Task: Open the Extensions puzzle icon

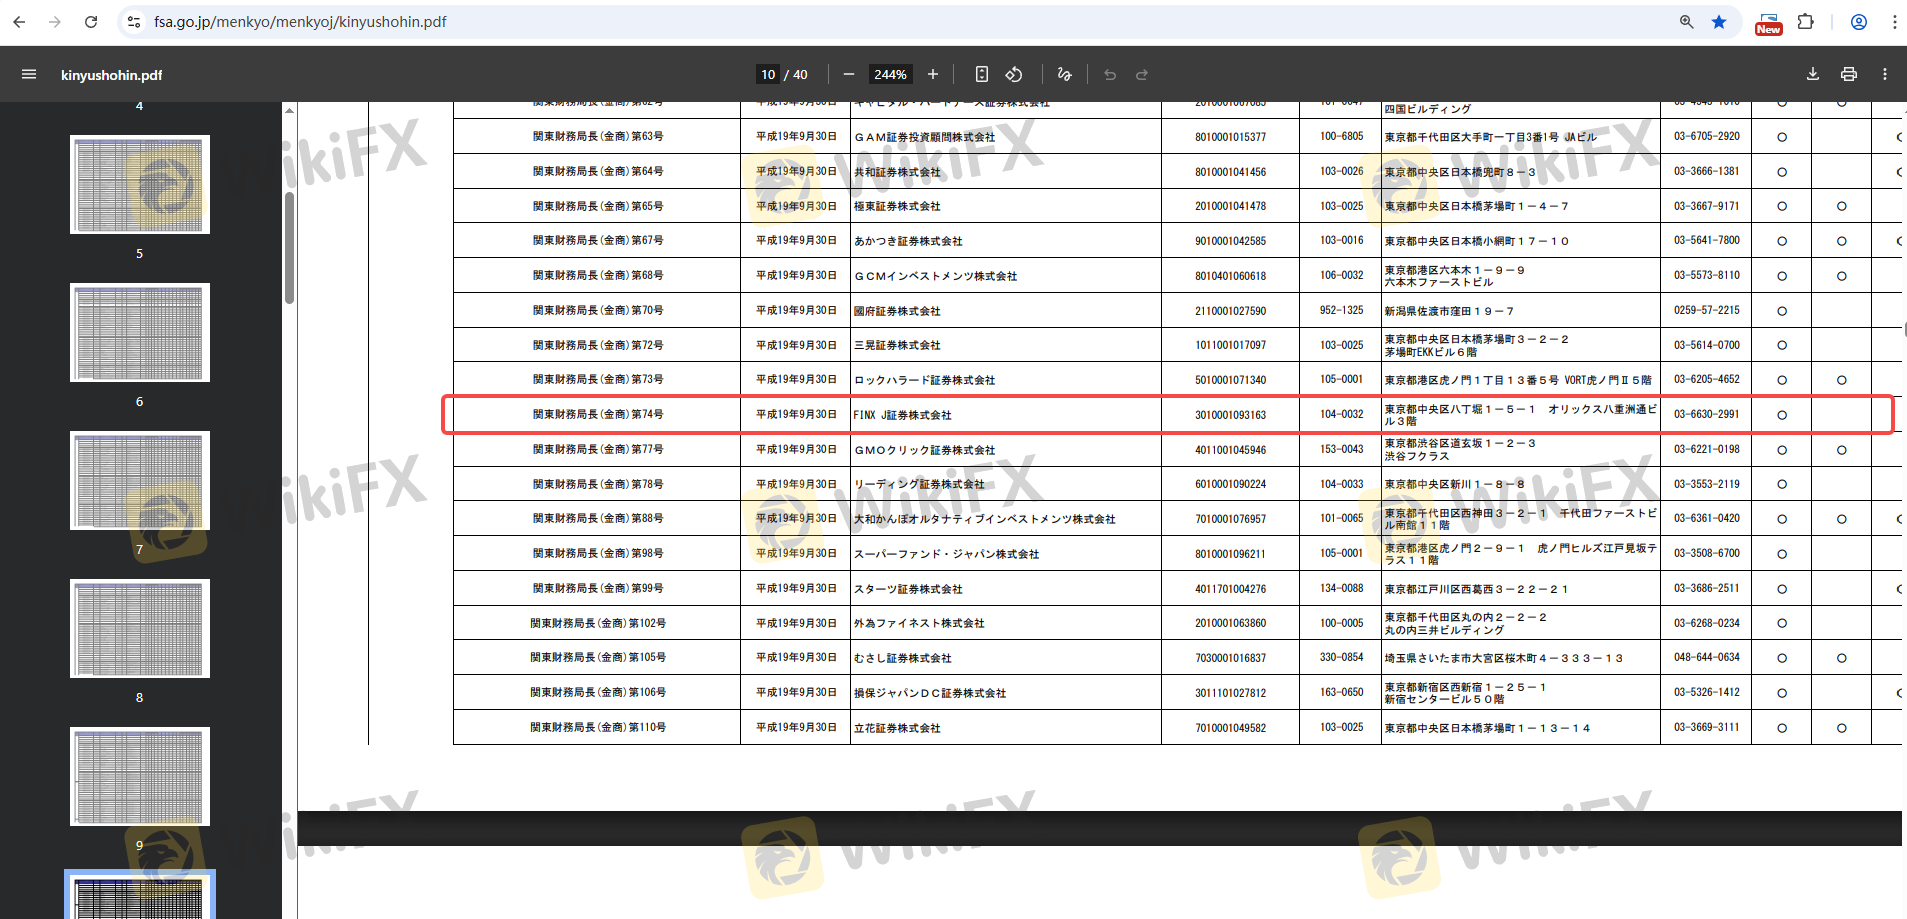Action: pyautogui.click(x=1806, y=22)
